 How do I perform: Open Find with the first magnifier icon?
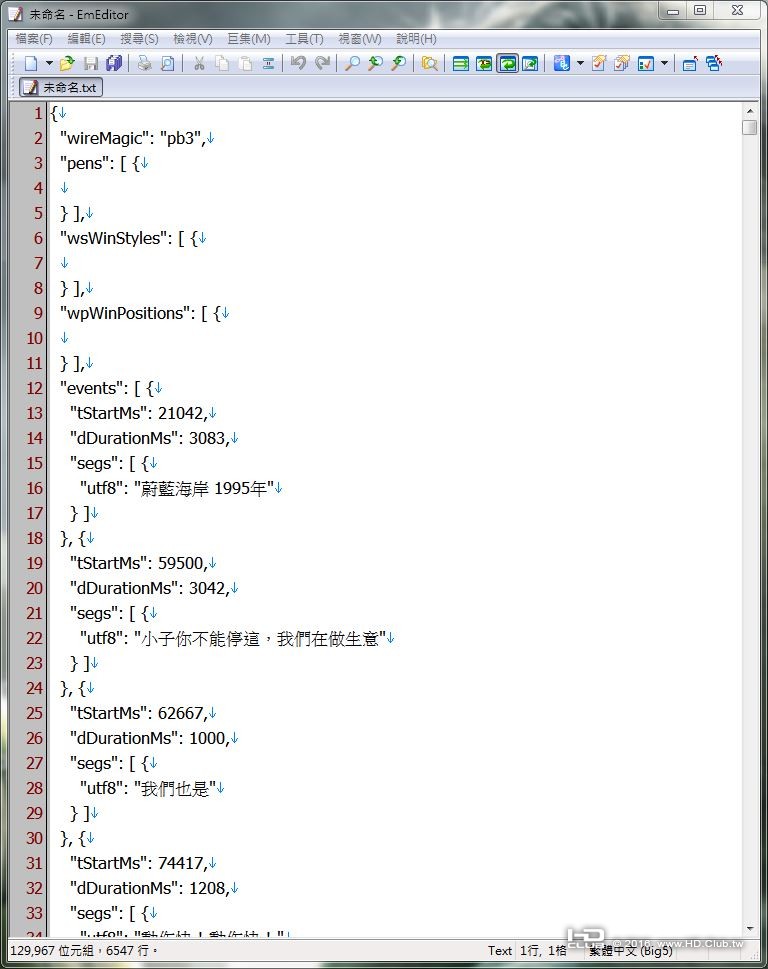click(x=352, y=63)
